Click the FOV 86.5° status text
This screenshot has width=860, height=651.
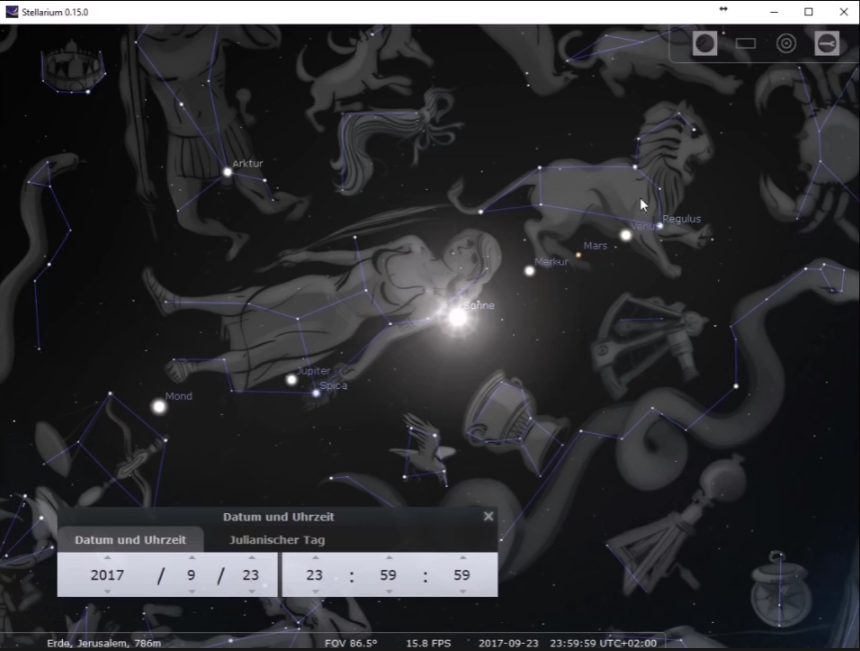pyautogui.click(x=351, y=643)
